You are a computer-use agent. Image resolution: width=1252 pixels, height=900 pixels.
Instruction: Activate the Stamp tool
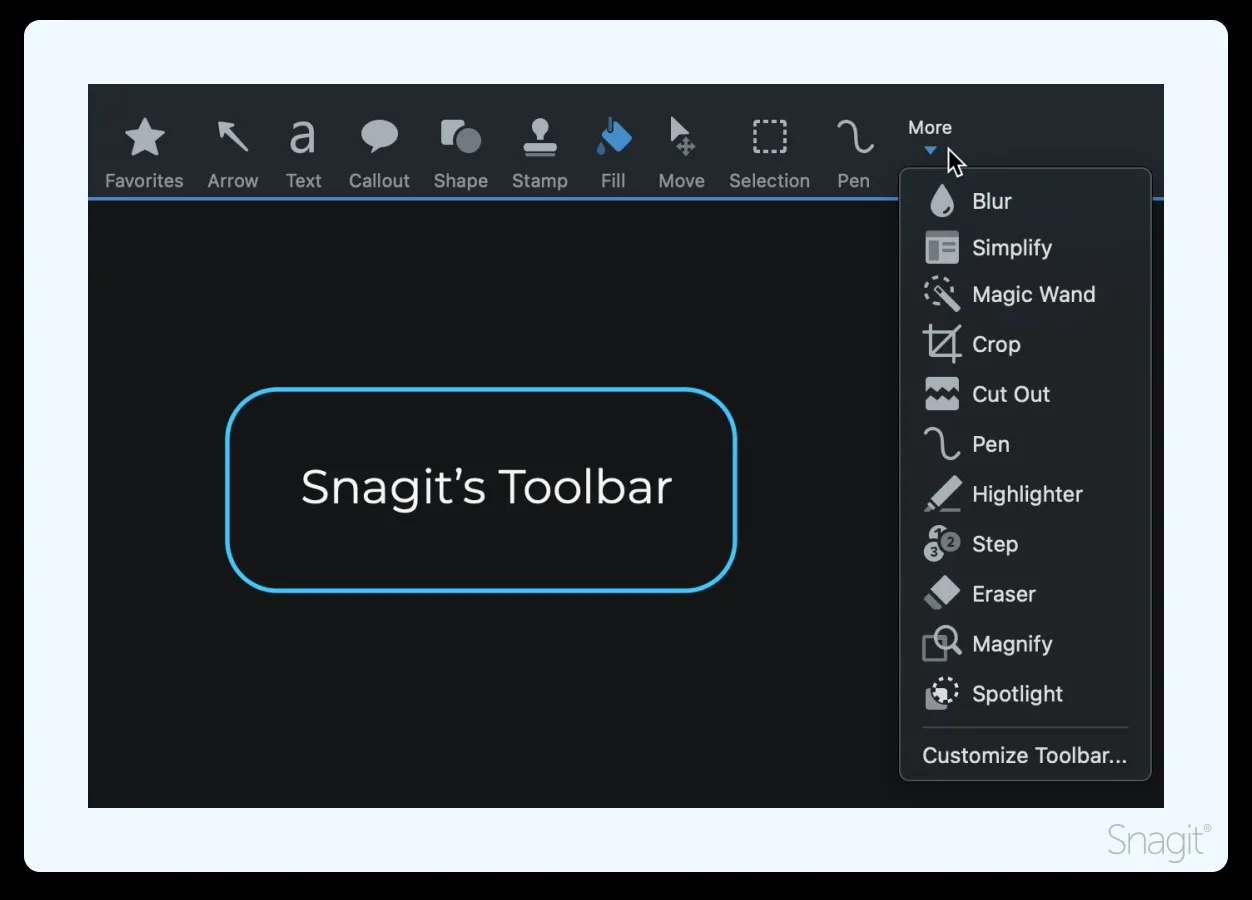(540, 153)
